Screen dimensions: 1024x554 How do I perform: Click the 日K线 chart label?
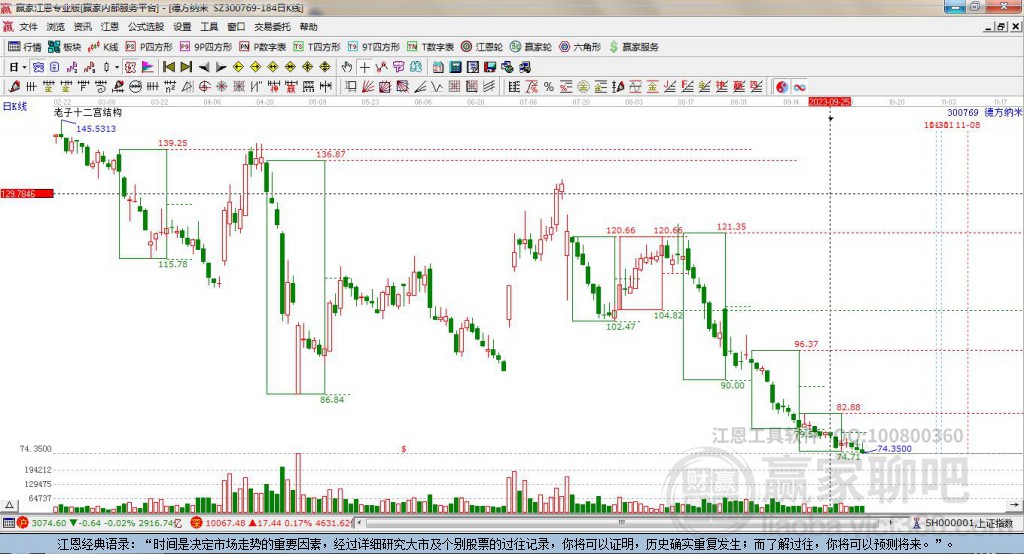tap(15, 106)
